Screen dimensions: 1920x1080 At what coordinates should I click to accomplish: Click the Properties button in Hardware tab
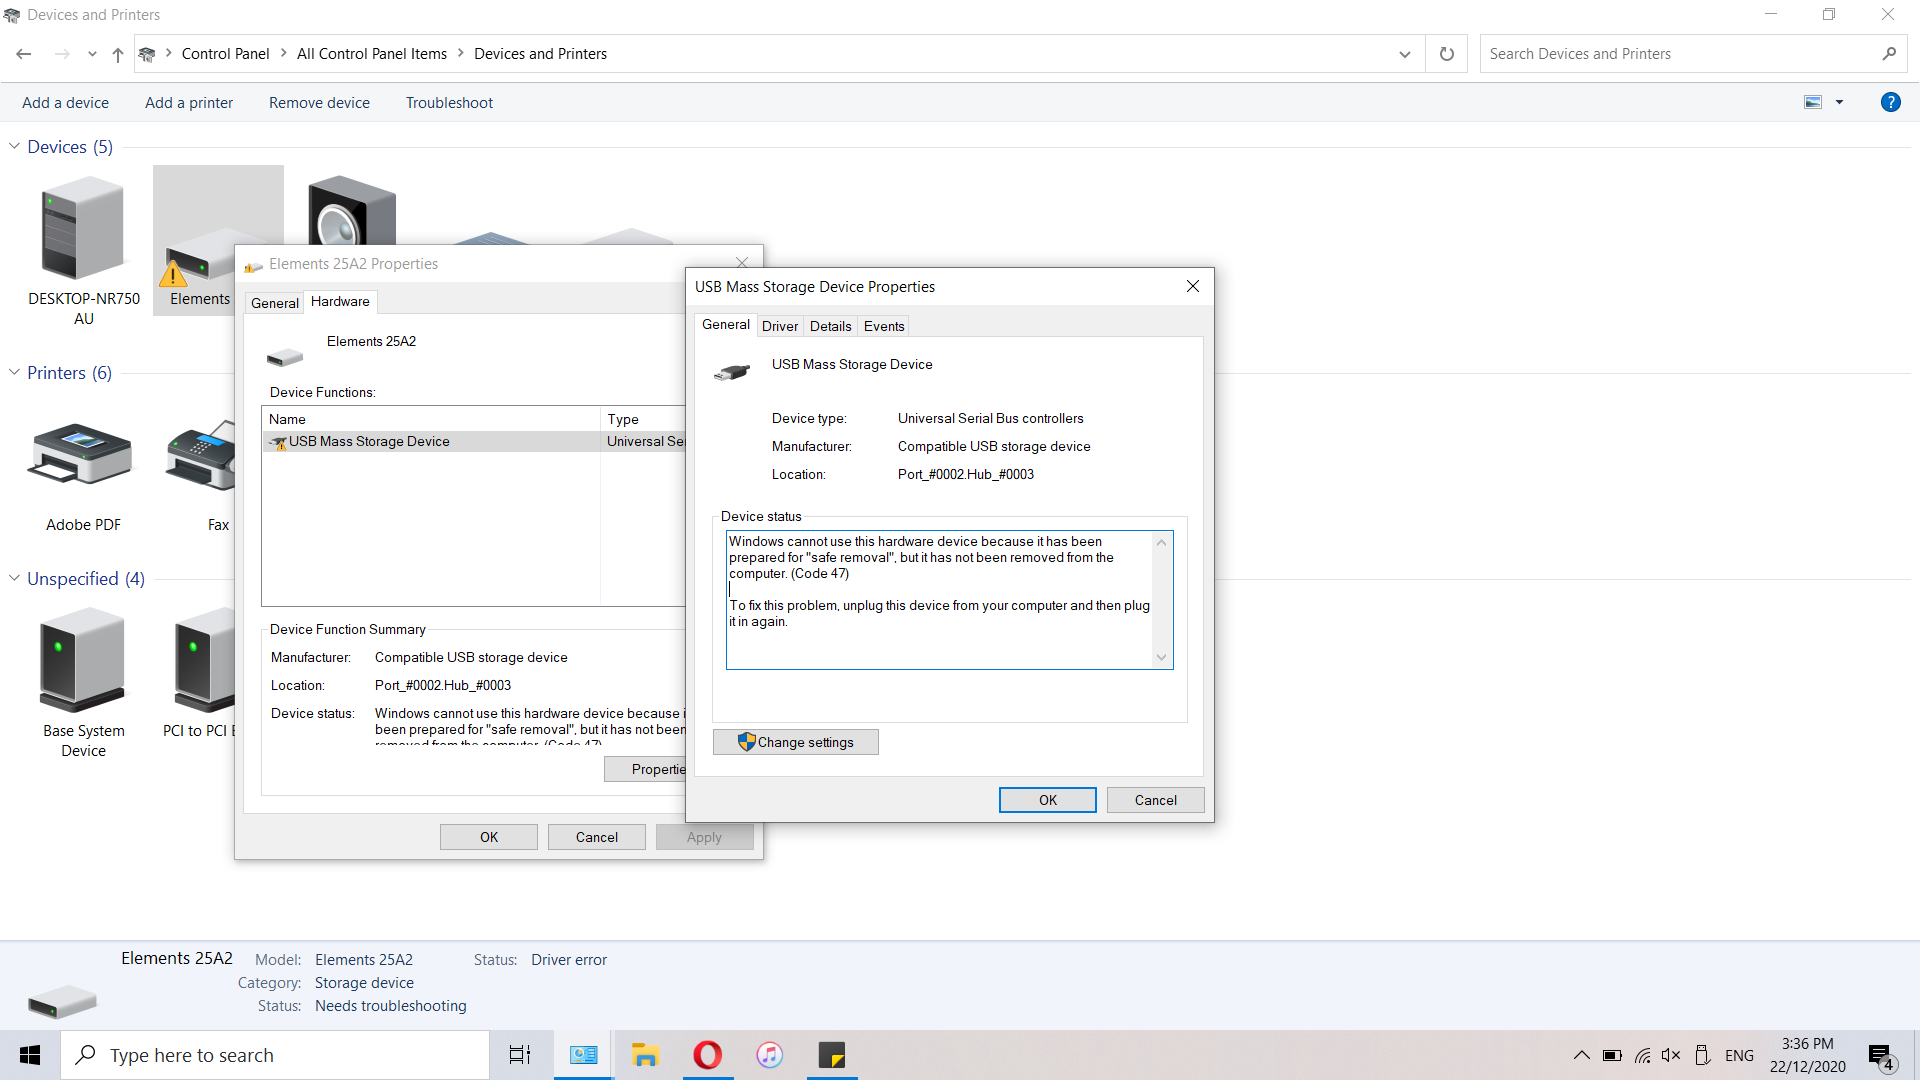645,769
